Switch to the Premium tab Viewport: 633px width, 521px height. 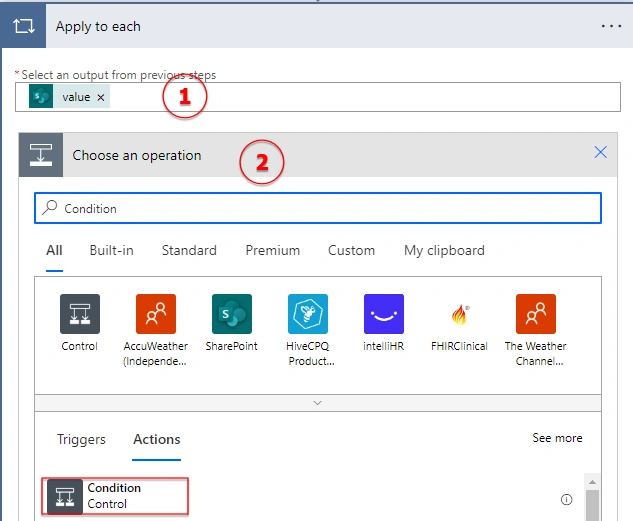(x=272, y=250)
